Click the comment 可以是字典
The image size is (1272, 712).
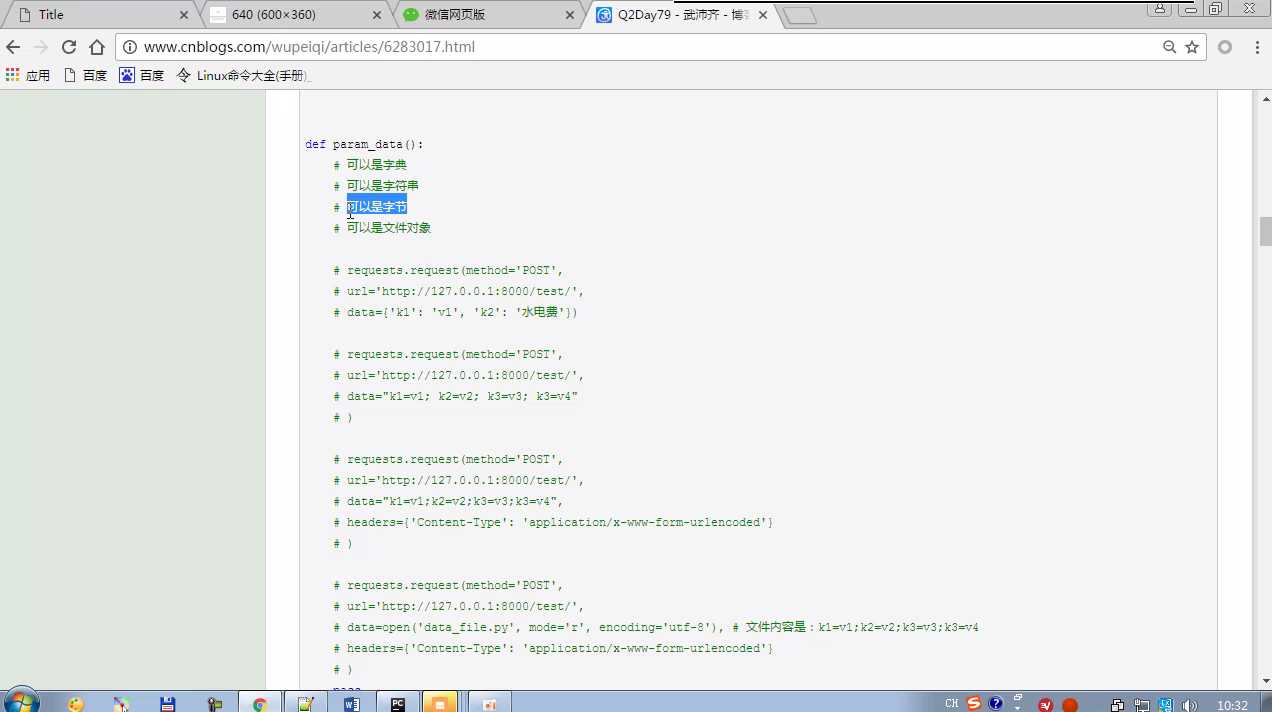click(377, 165)
